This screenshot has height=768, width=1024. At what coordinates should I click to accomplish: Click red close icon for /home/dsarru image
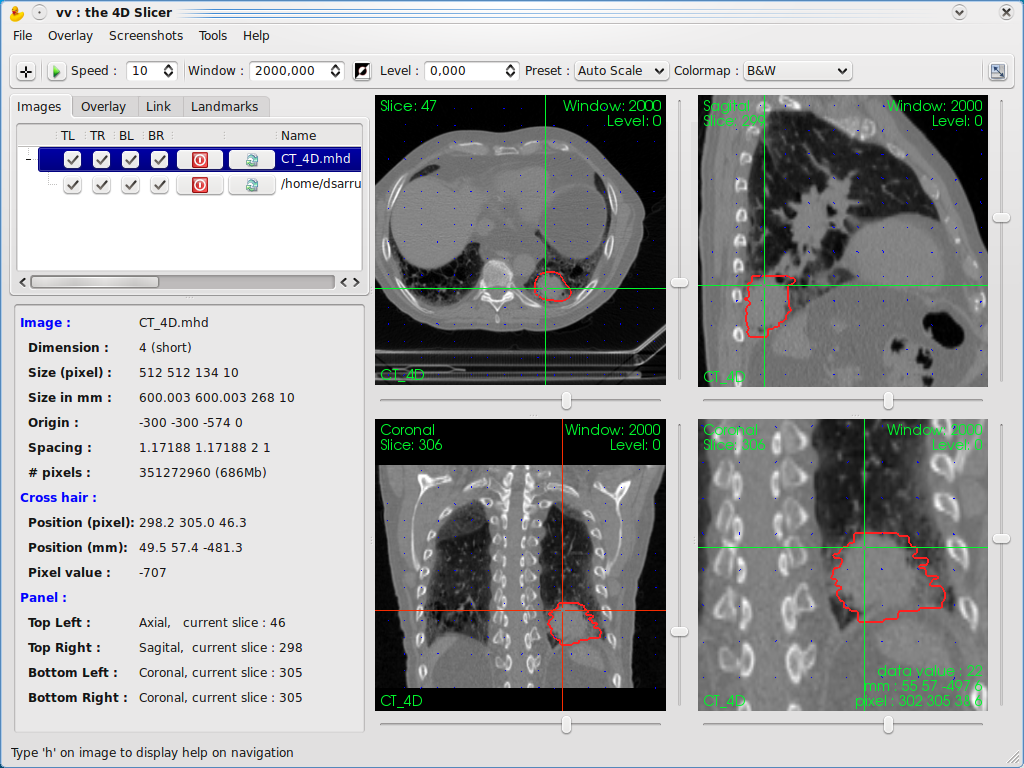click(x=199, y=185)
